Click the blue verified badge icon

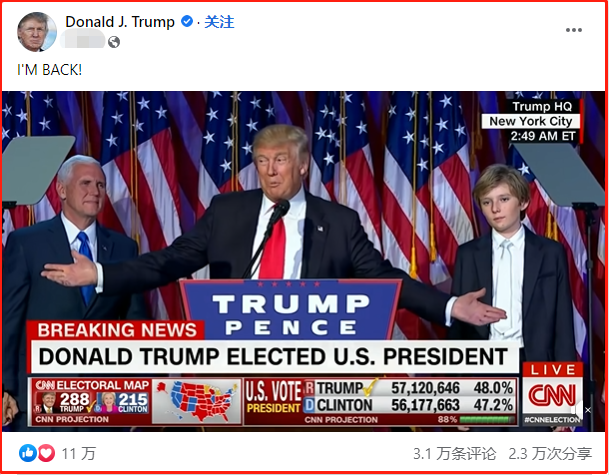click(187, 21)
